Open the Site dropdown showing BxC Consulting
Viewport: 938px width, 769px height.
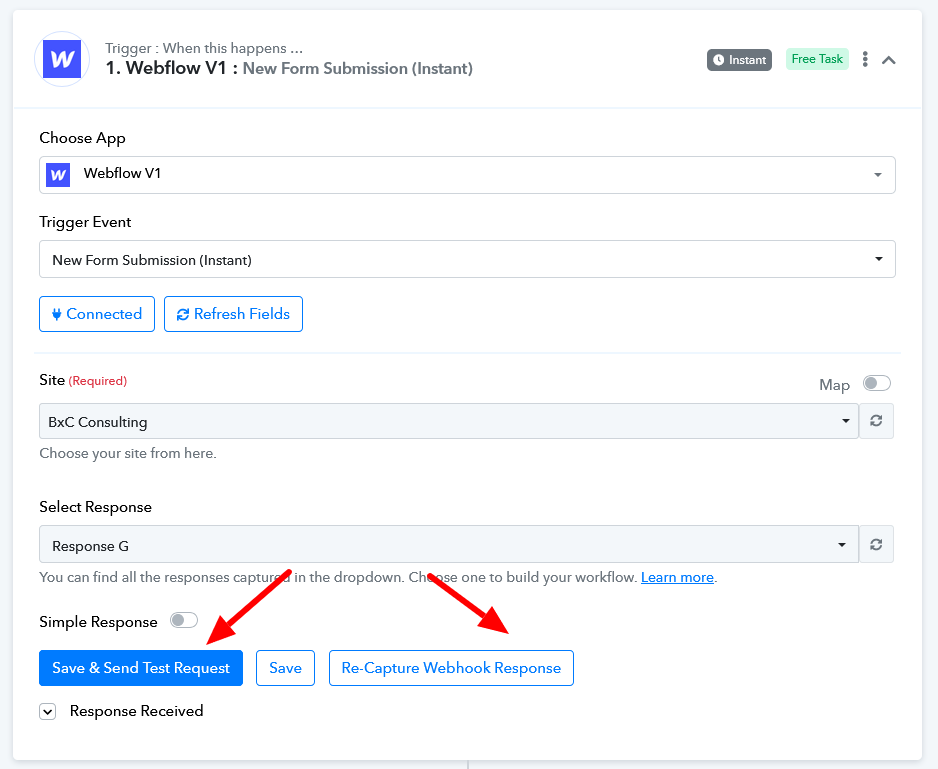click(x=449, y=421)
